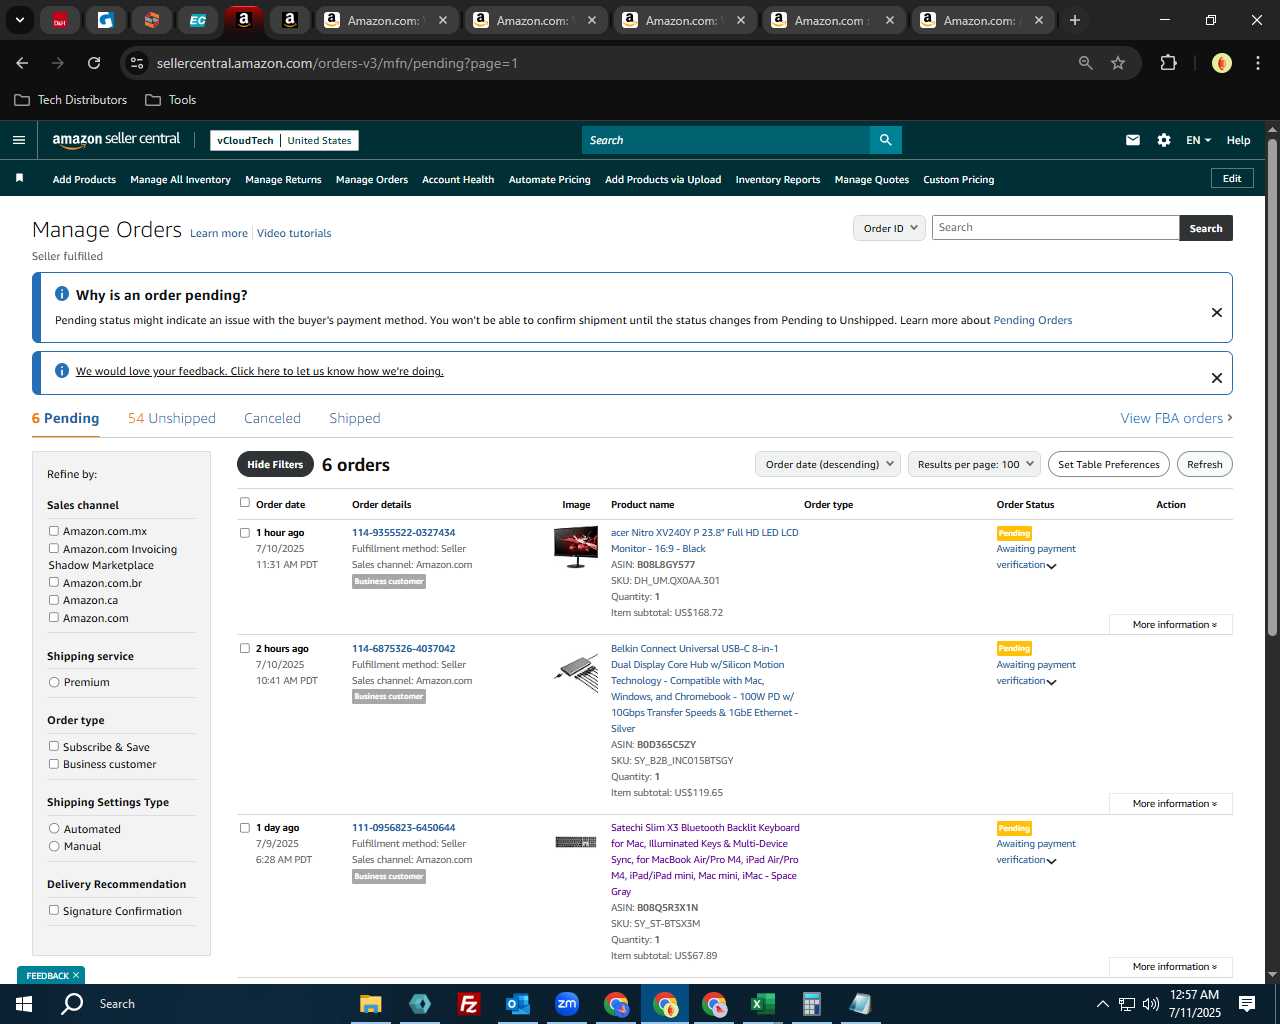Viewport: 1280px width, 1024px height.
Task: Open the EN language dropdown
Action: tap(1198, 140)
